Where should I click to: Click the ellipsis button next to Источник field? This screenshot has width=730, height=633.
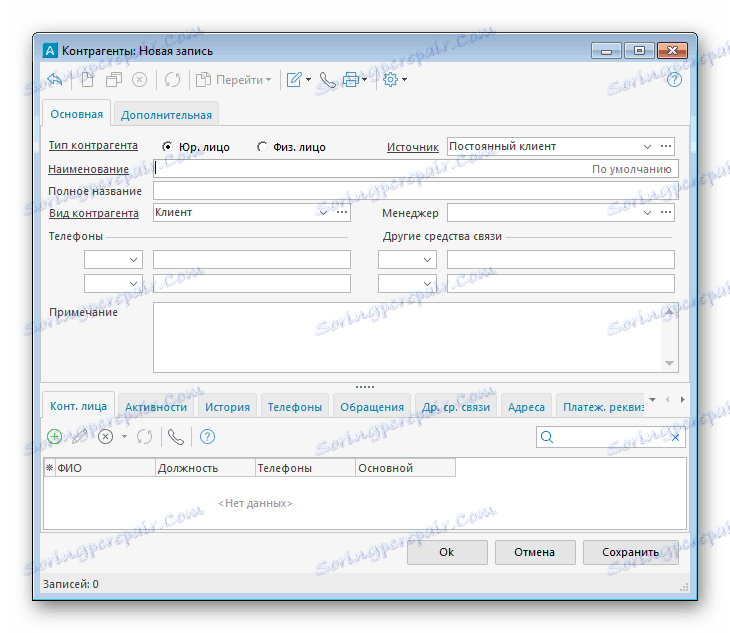tap(666, 146)
